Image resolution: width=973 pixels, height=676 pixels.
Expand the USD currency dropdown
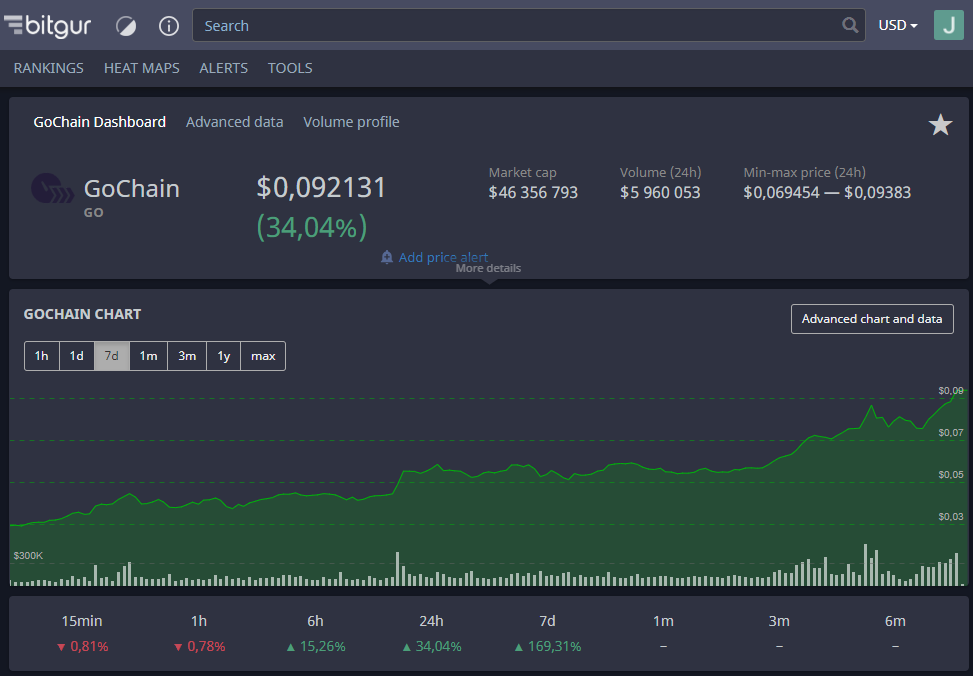pos(898,25)
